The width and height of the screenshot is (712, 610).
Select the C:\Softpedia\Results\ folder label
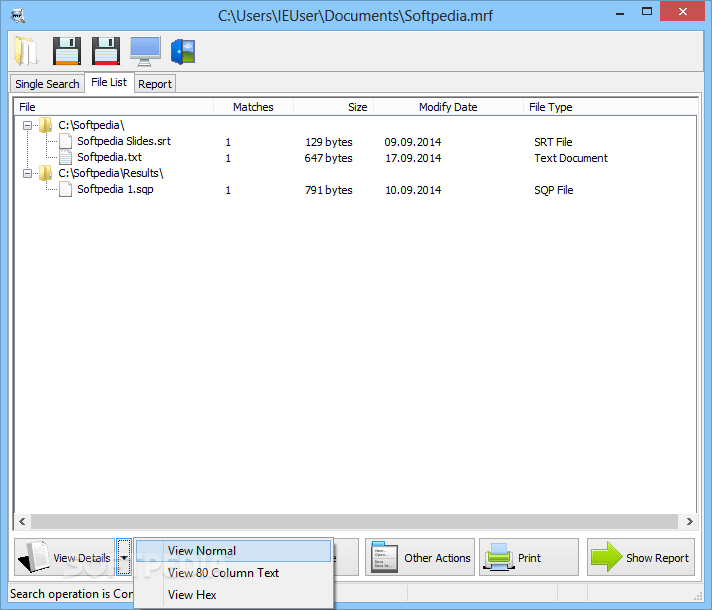coord(111,173)
